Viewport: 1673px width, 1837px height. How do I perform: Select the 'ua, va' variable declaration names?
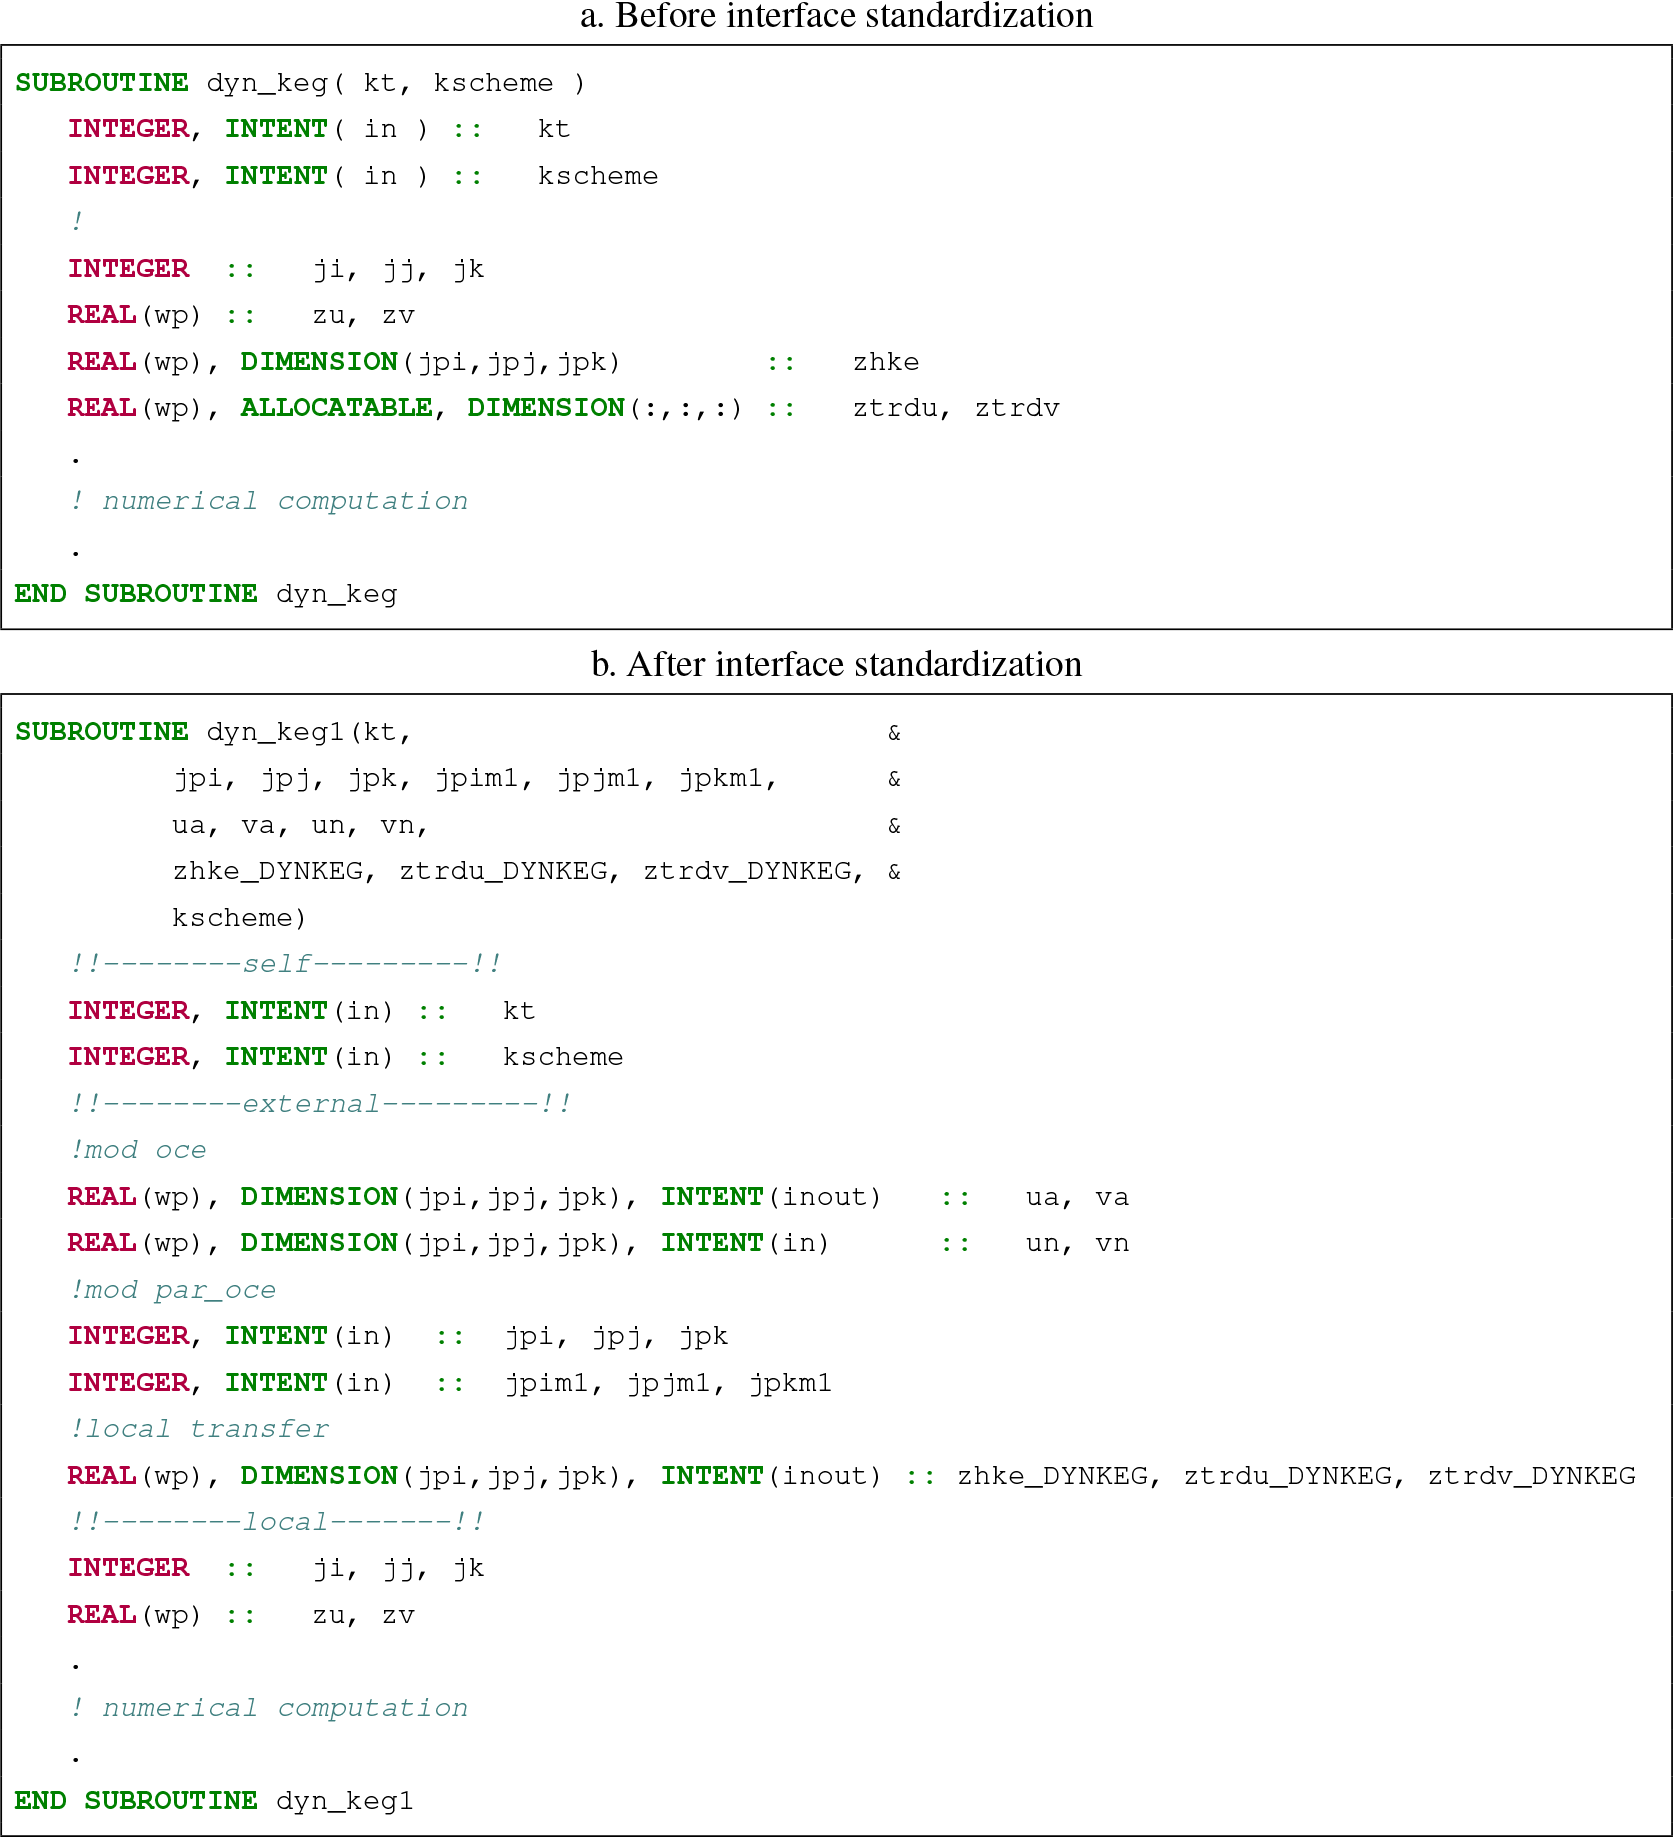(x=1077, y=1197)
